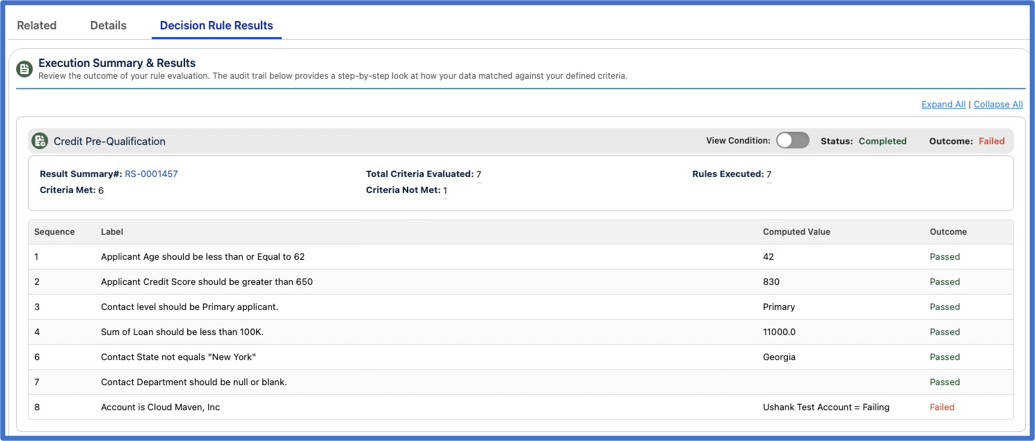Viewport: 1035px width, 441px height.
Task: Click computed value 11000.0
Action: tap(780, 332)
